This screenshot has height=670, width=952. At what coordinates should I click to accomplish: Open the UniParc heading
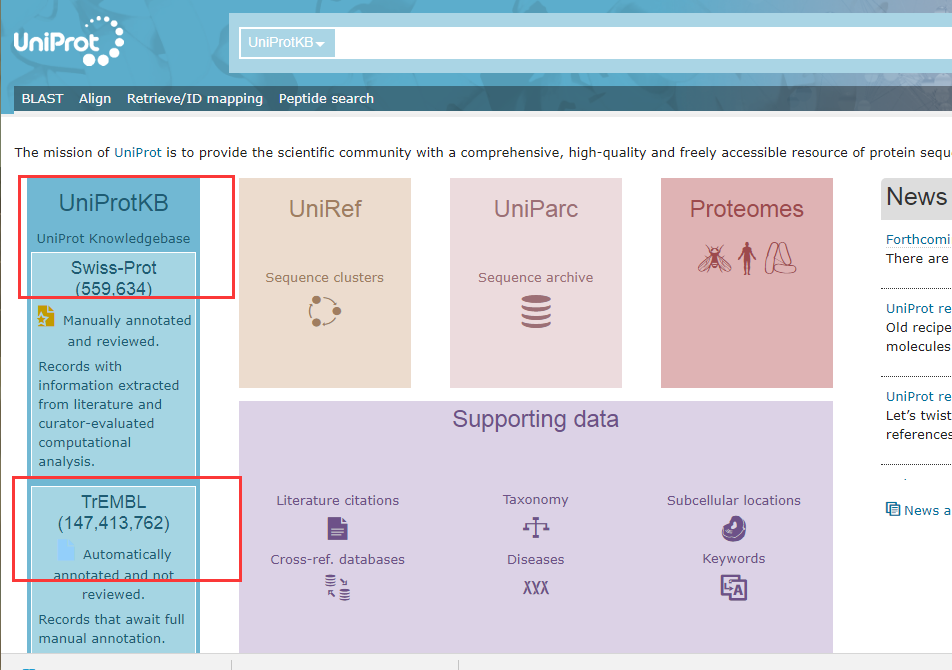[536, 209]
